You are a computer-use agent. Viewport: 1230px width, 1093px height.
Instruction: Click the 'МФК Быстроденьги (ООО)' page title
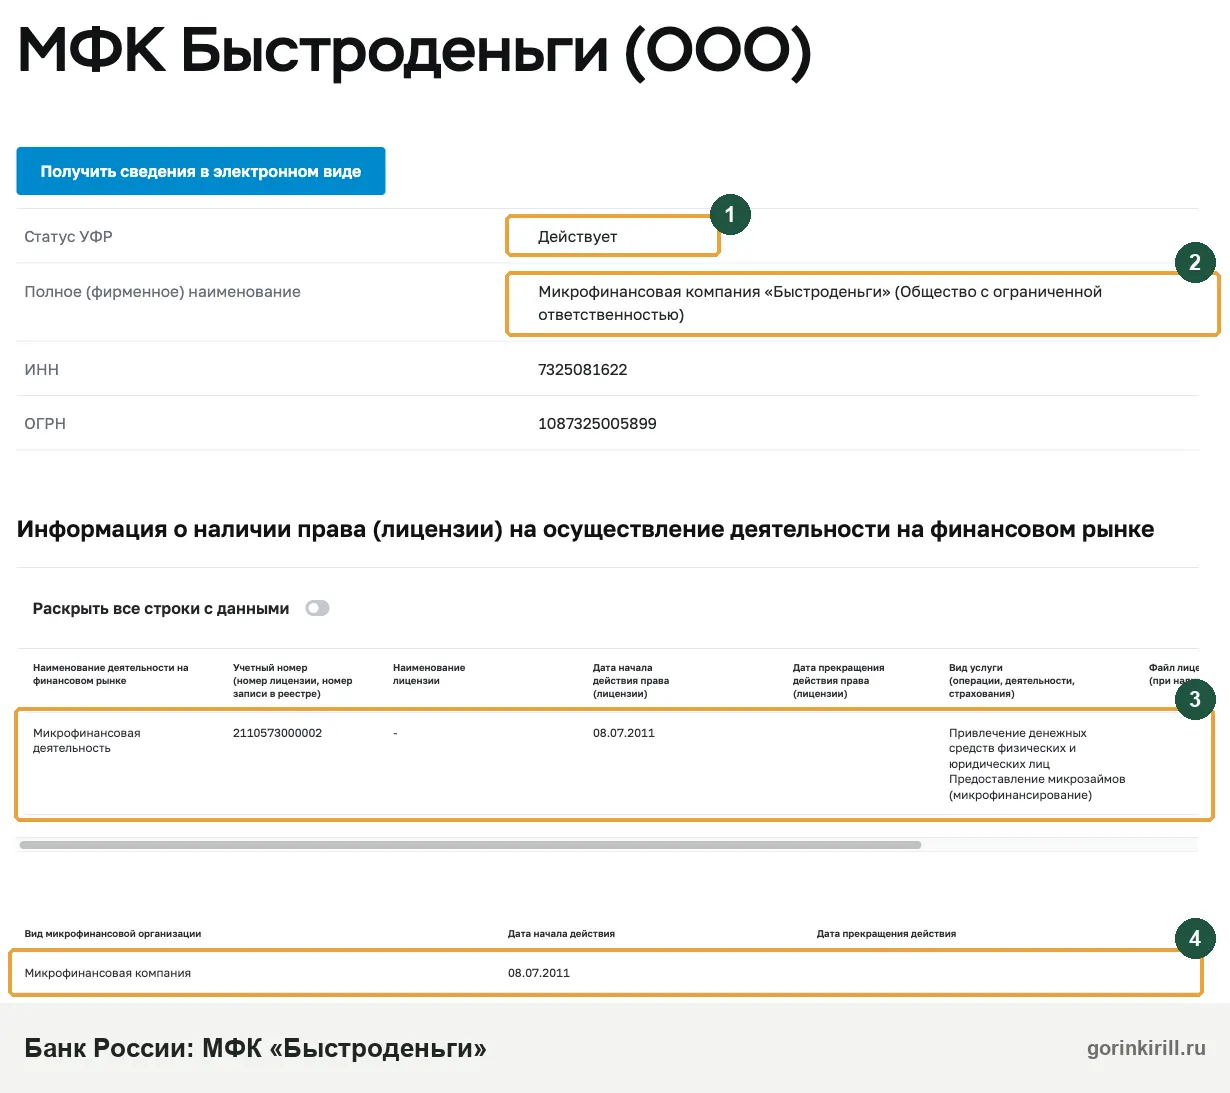(x=414, y=52)
